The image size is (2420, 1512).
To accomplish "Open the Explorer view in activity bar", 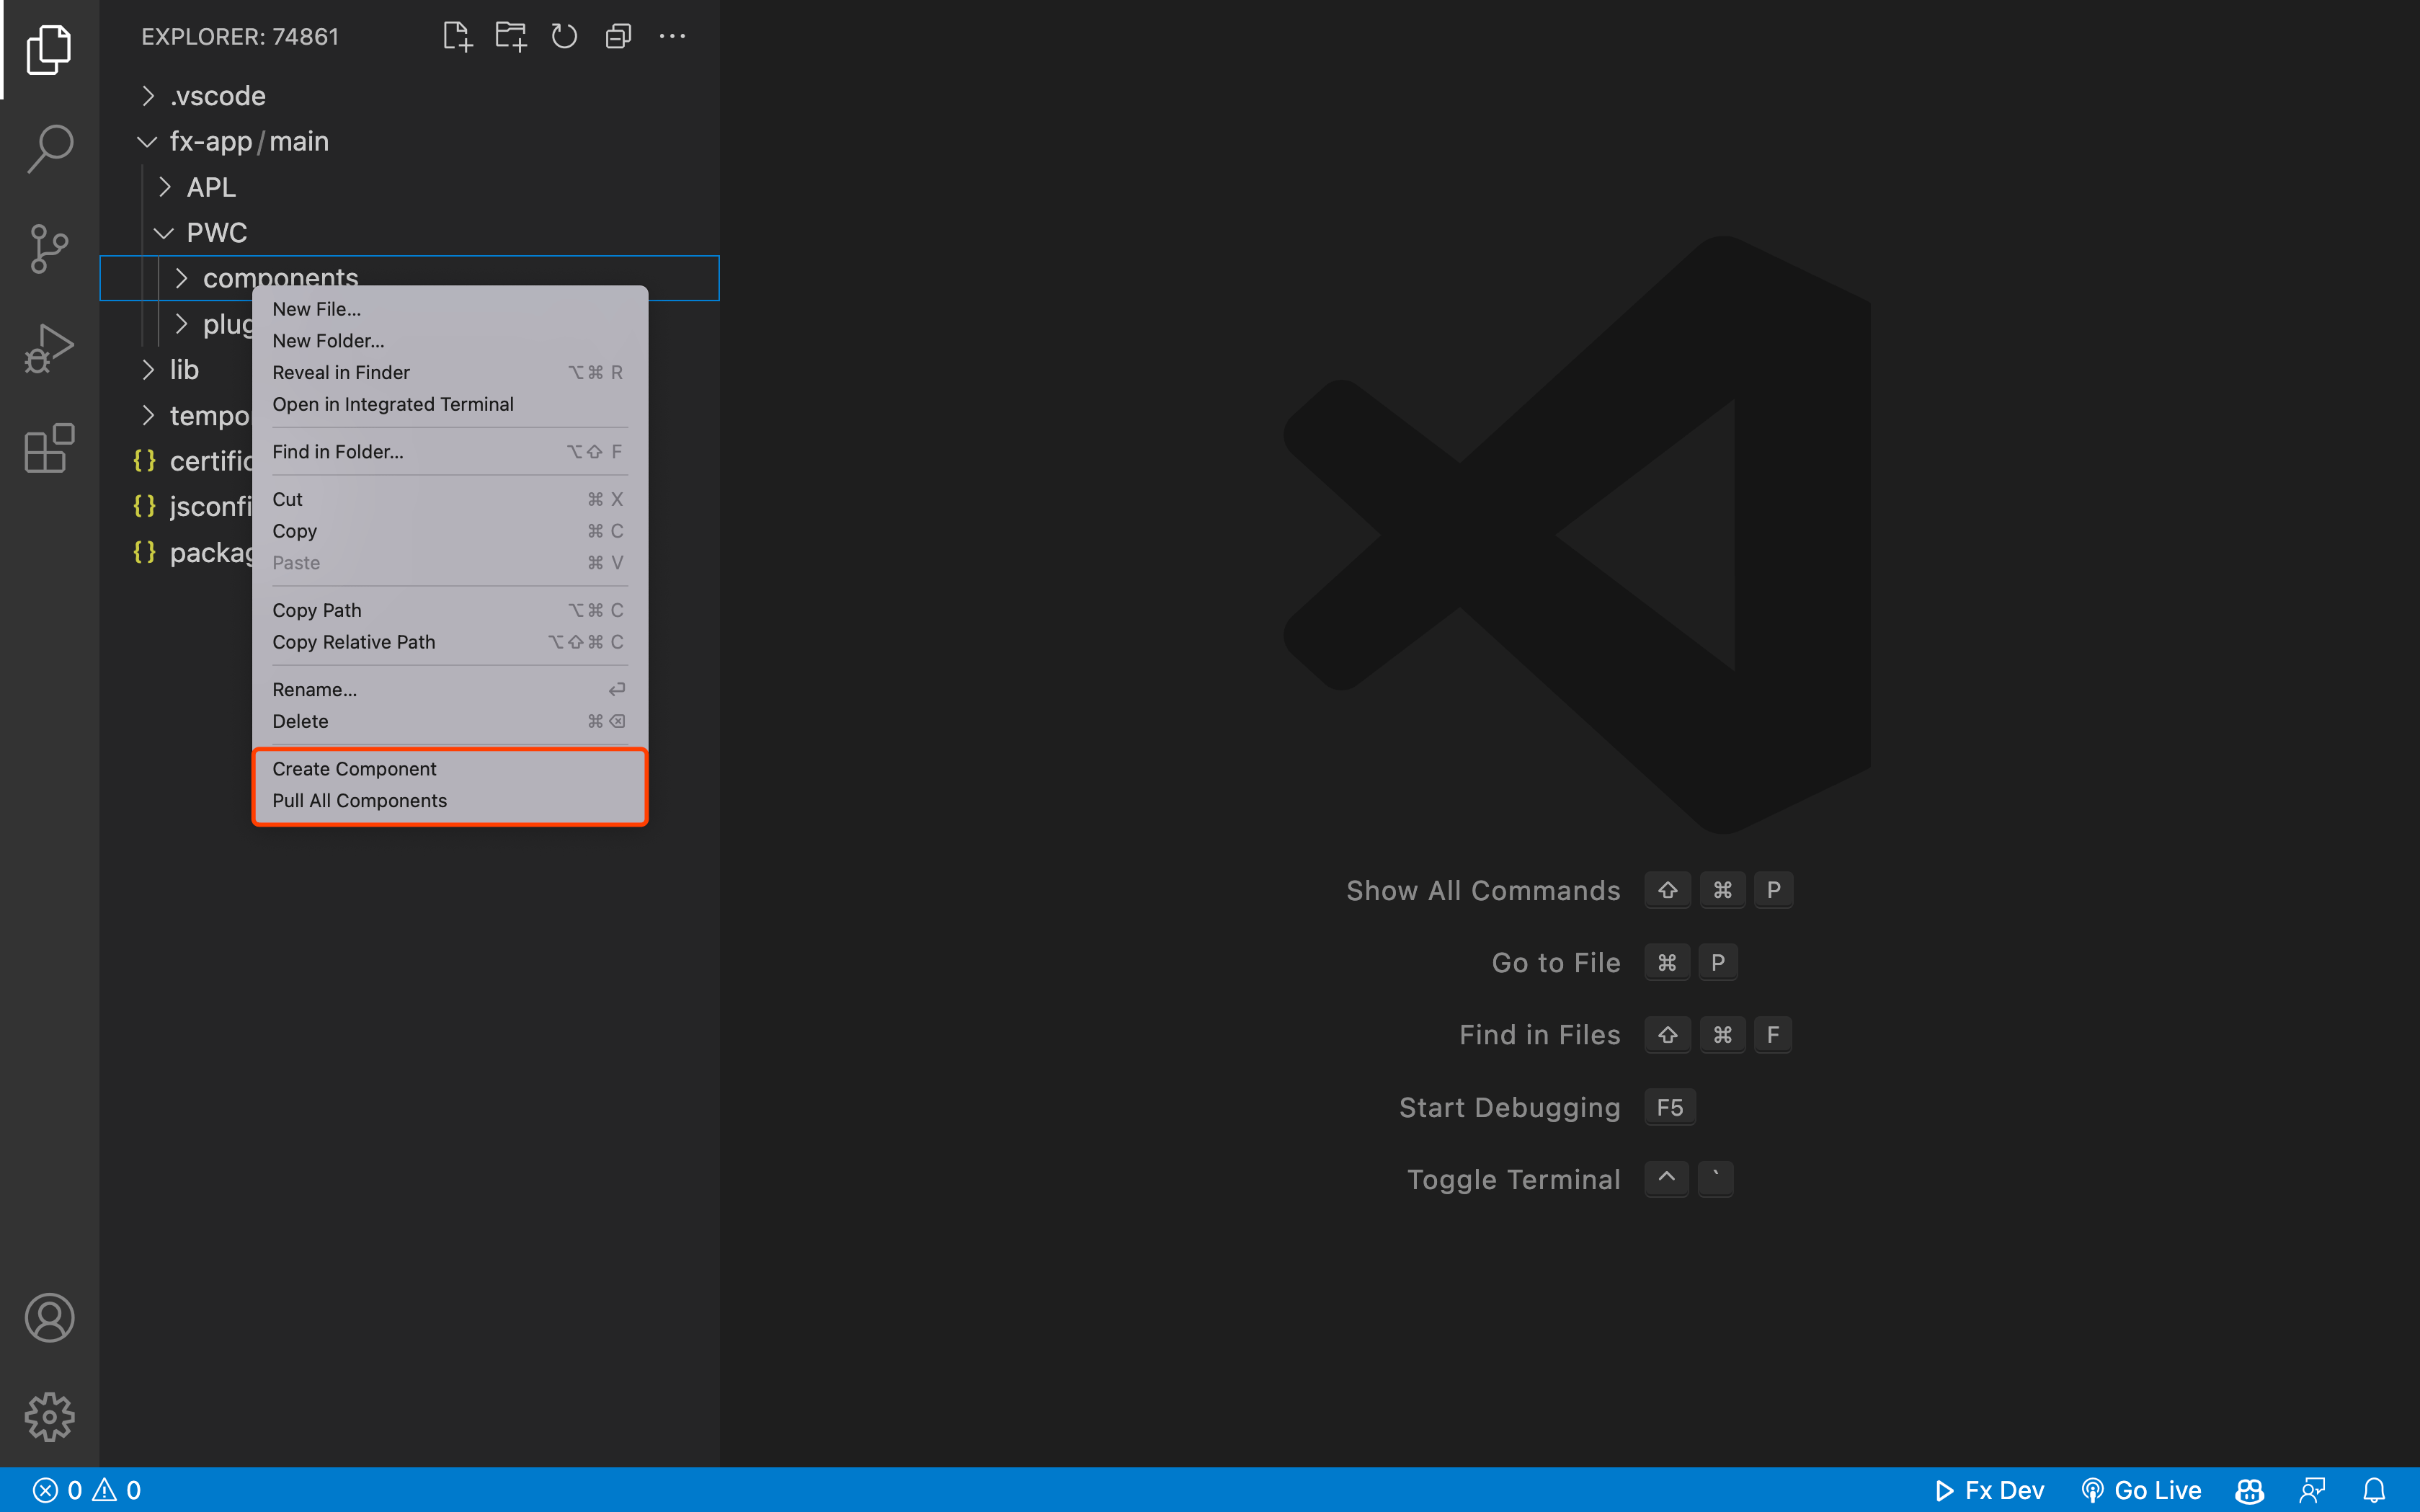I will point(49,49).
